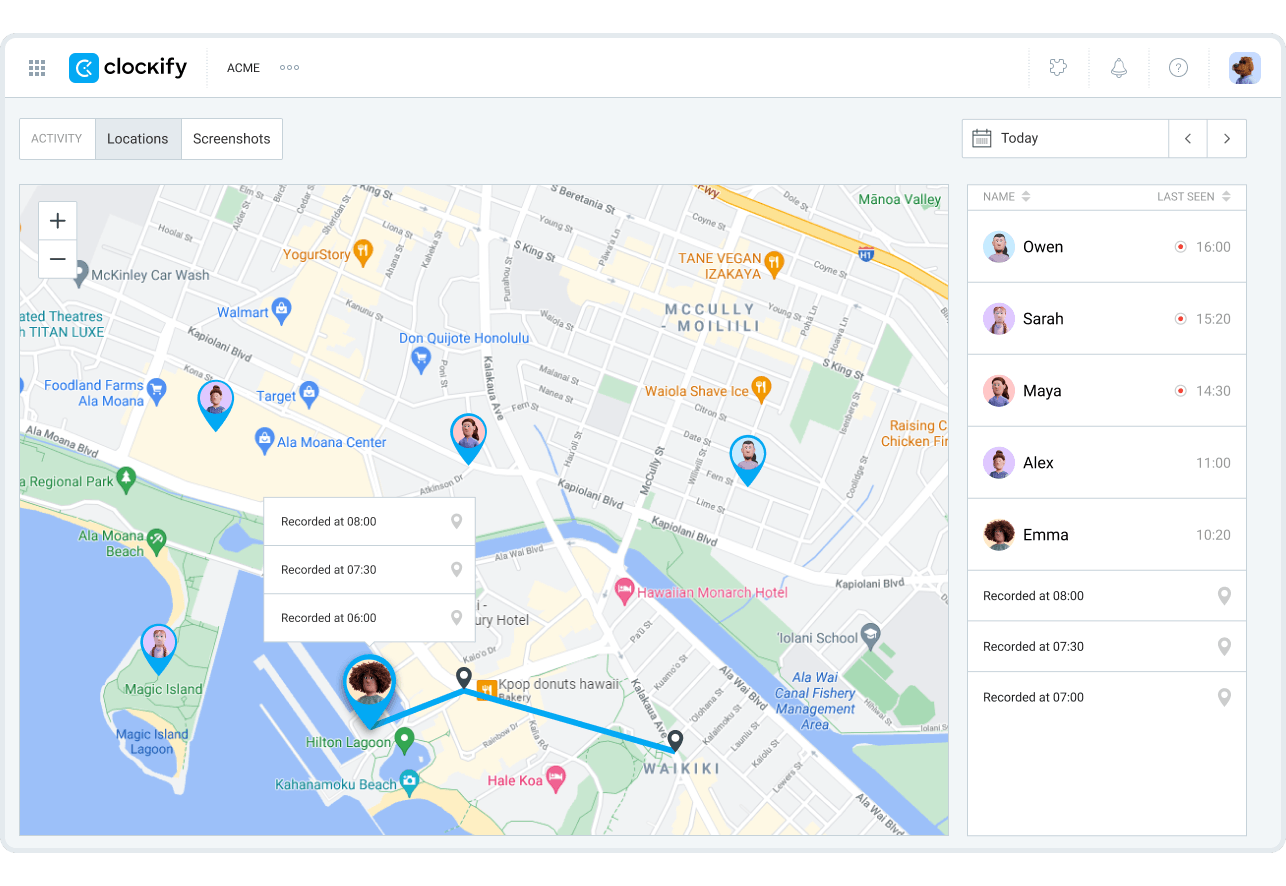Open the ACME workspace options ellipsis
1286x886 pixels.
pos(290,68)
